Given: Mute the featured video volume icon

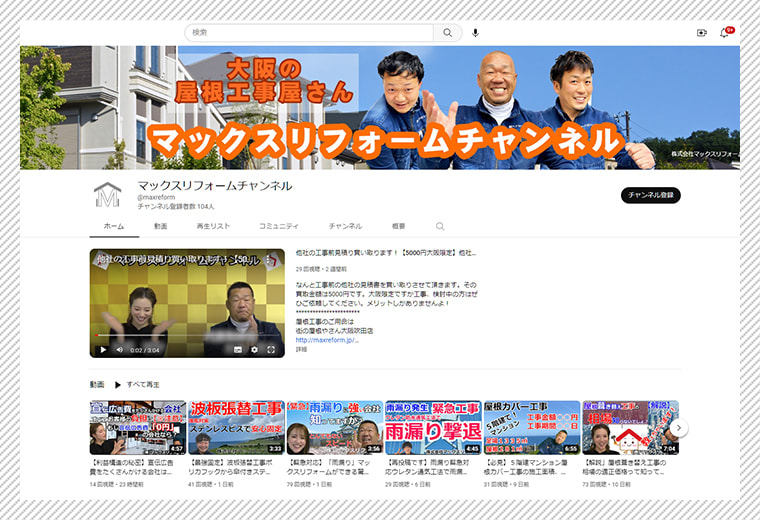Looking at the screenshot, I should tap(120, 349).
